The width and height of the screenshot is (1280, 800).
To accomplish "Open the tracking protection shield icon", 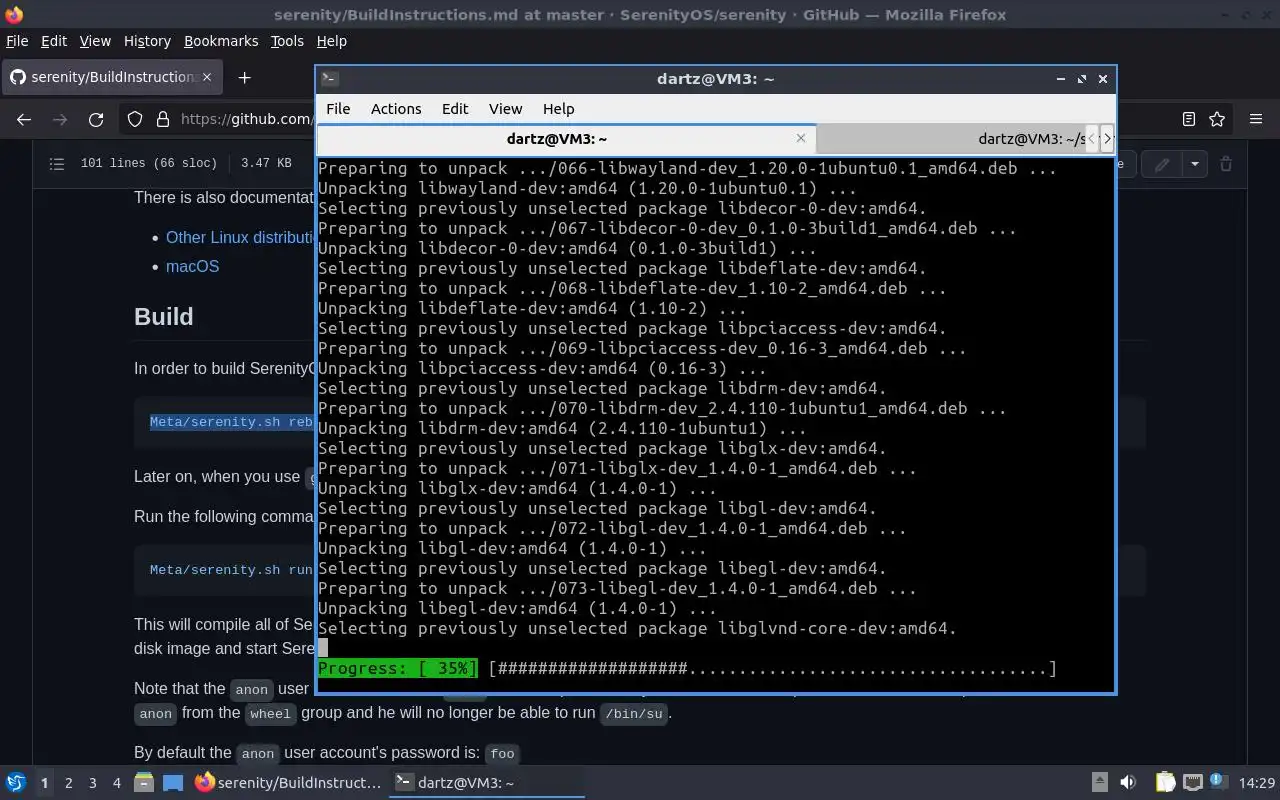I will click(x=135, y=119).
